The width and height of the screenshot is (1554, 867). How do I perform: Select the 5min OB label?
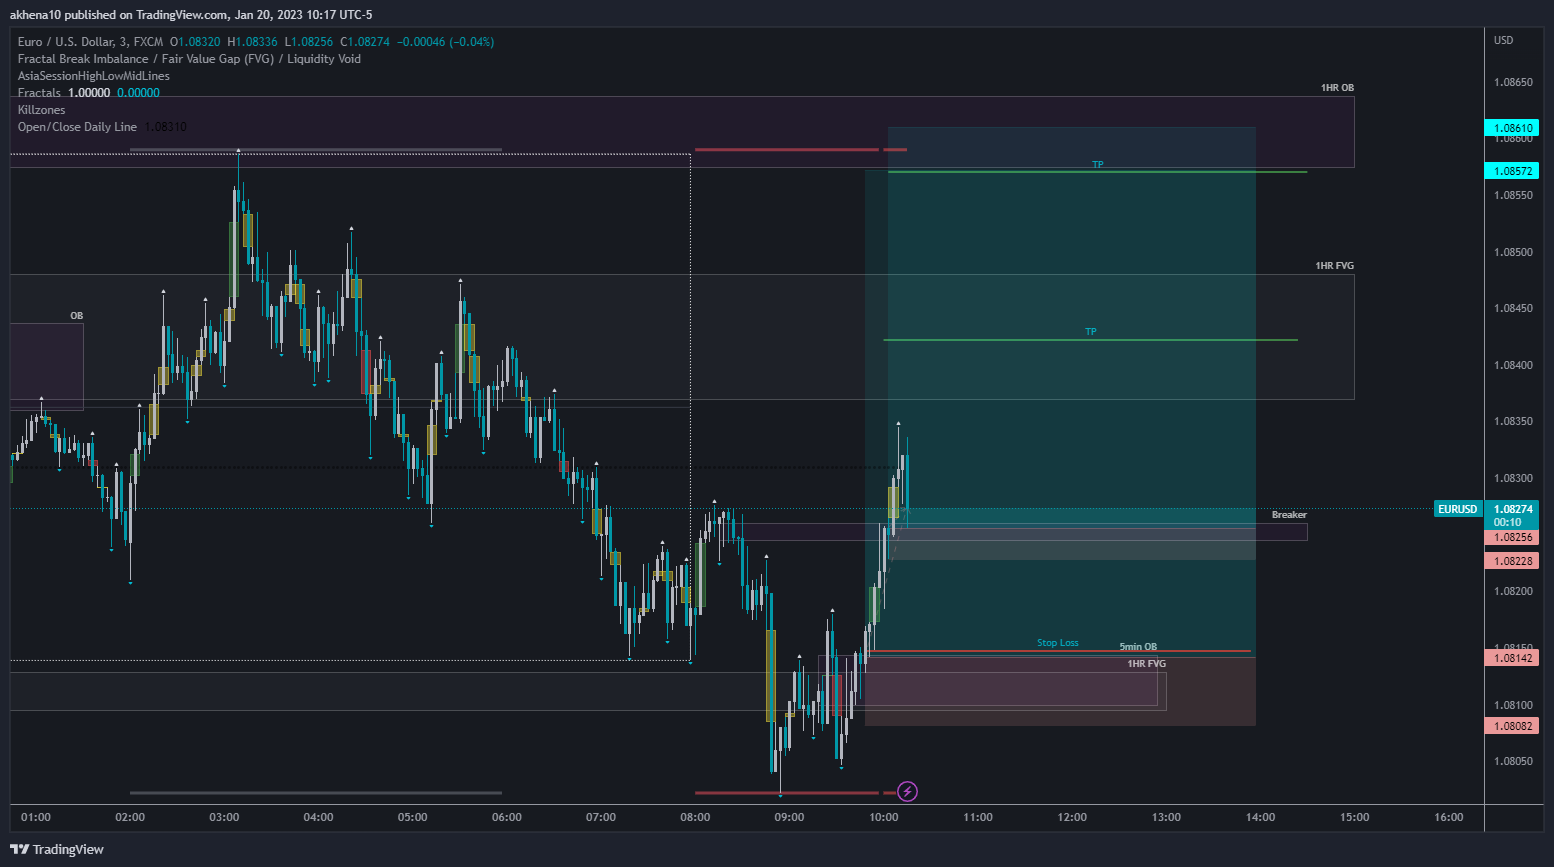coord(1138,647)
